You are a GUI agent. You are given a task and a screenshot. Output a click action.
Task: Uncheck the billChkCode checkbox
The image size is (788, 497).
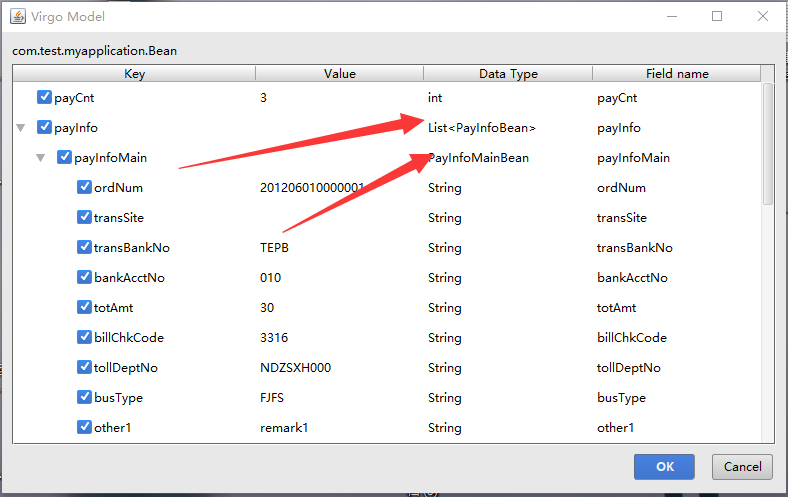point(85,338)
